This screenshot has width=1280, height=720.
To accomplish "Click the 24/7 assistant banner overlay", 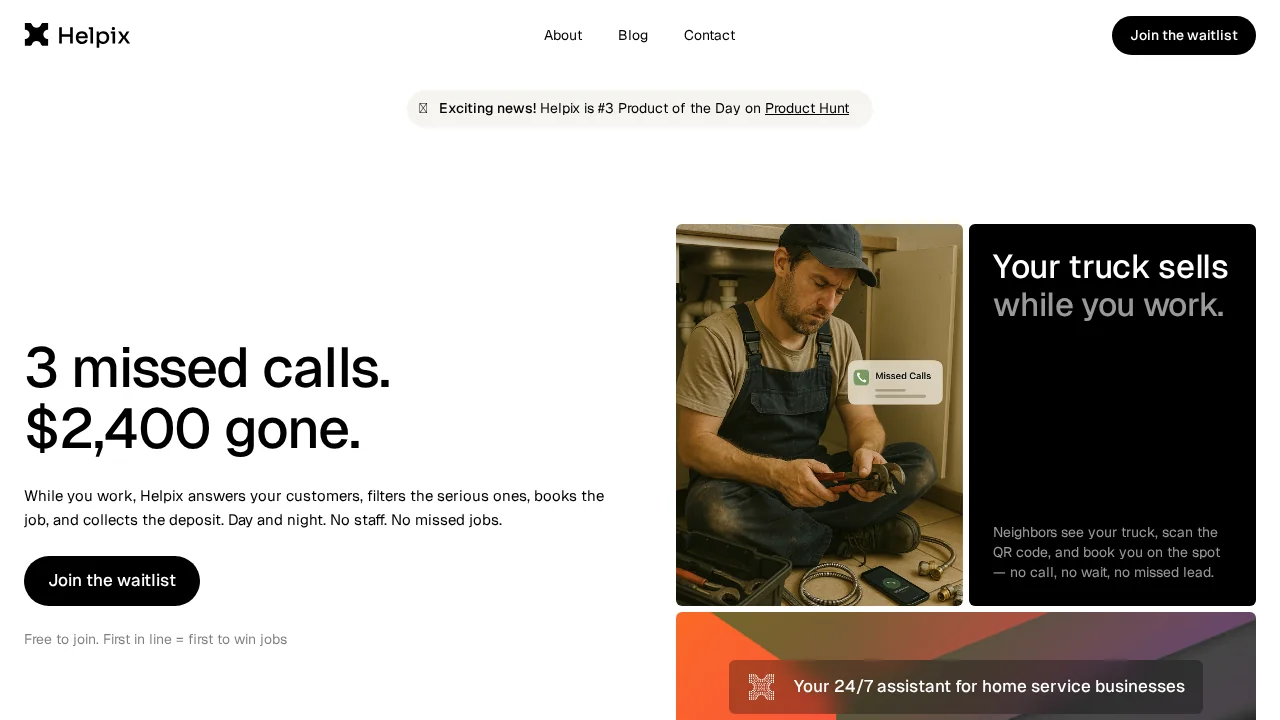I will [x=966, y=687].
